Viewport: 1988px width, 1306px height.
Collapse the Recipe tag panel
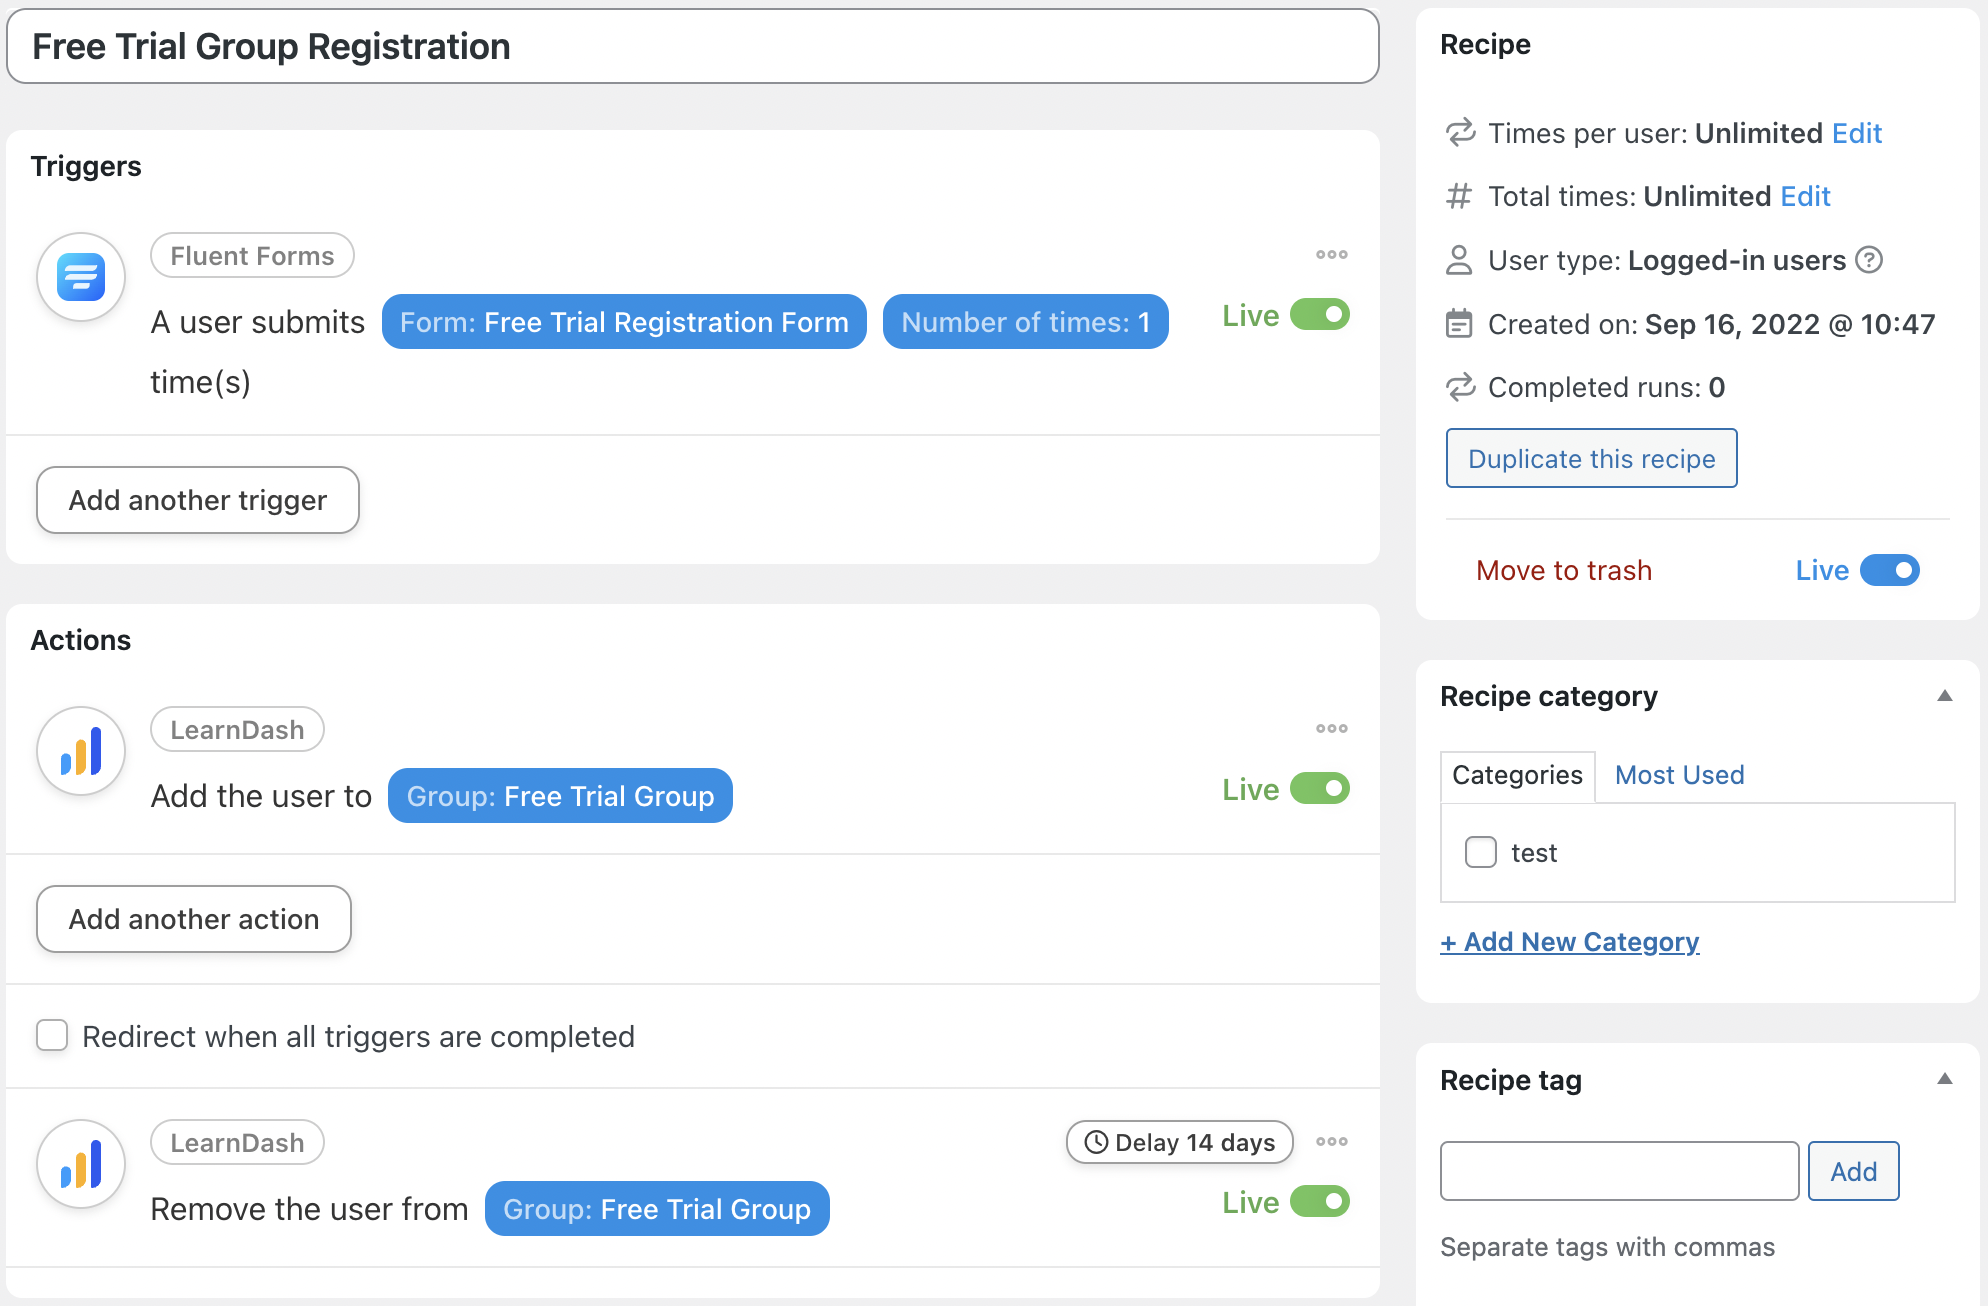[x=1946, y=1079]
